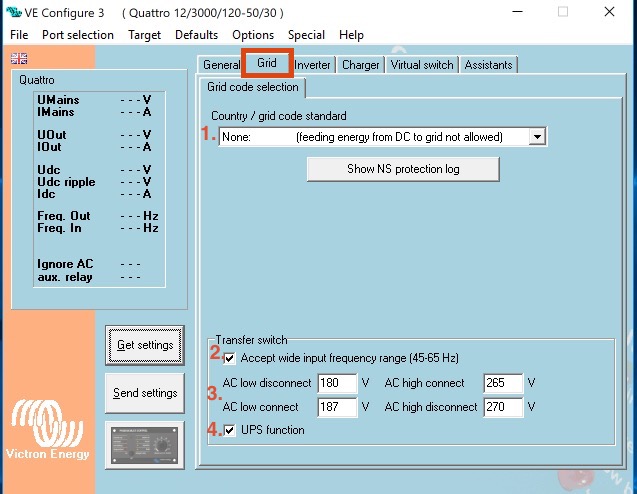The height and width of the screenshot is (494, 637).
Task: Click the Victron Energy logo
Action: (x=50, y=432)
